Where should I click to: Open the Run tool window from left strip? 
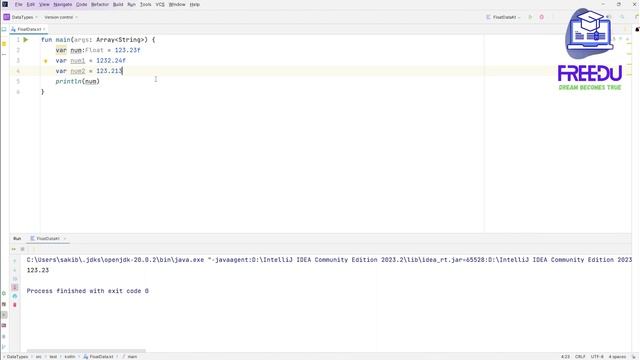(4, 315)
